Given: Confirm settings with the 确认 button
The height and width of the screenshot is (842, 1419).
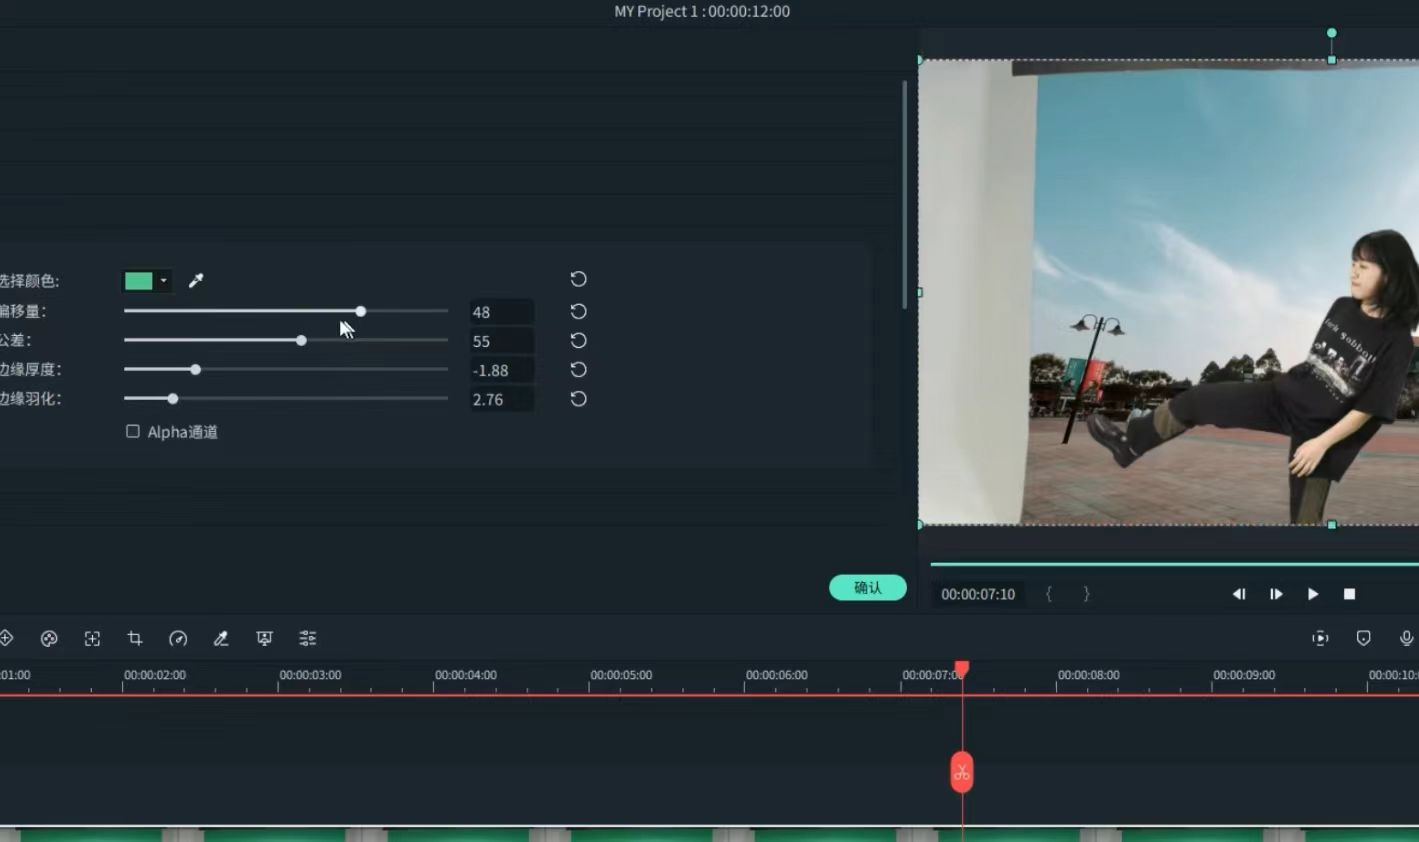Looking at the screenshot, I should coord(868,588).
